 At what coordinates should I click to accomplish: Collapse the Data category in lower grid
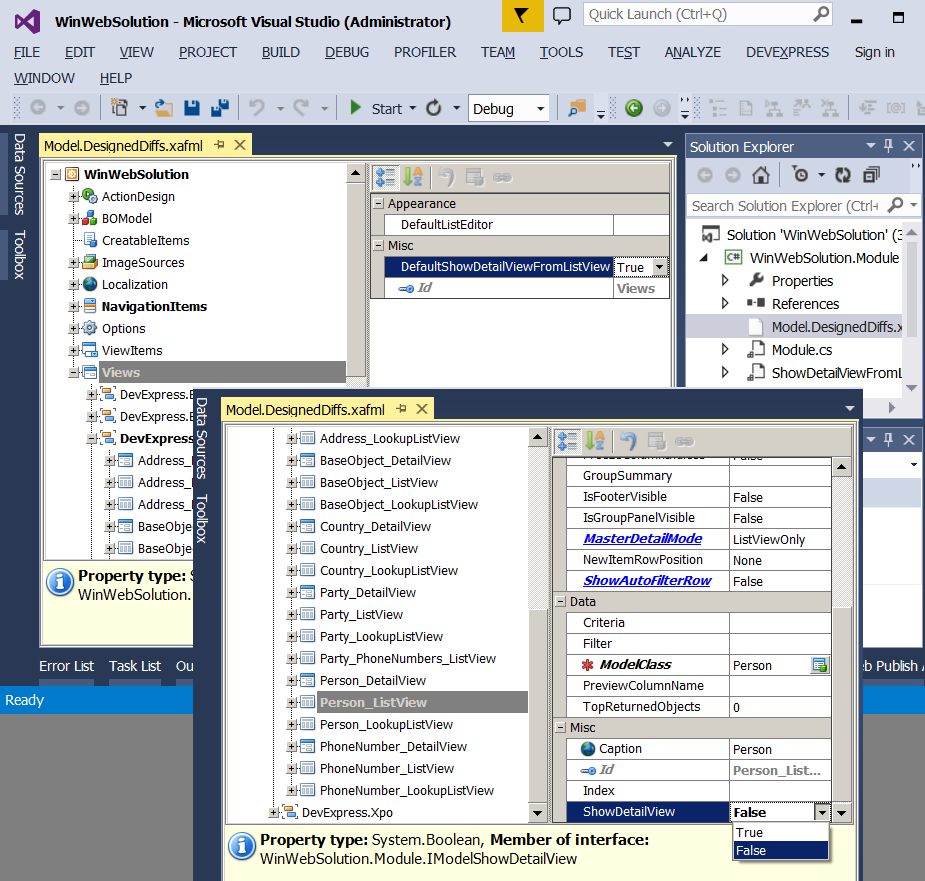click(561, 601)
